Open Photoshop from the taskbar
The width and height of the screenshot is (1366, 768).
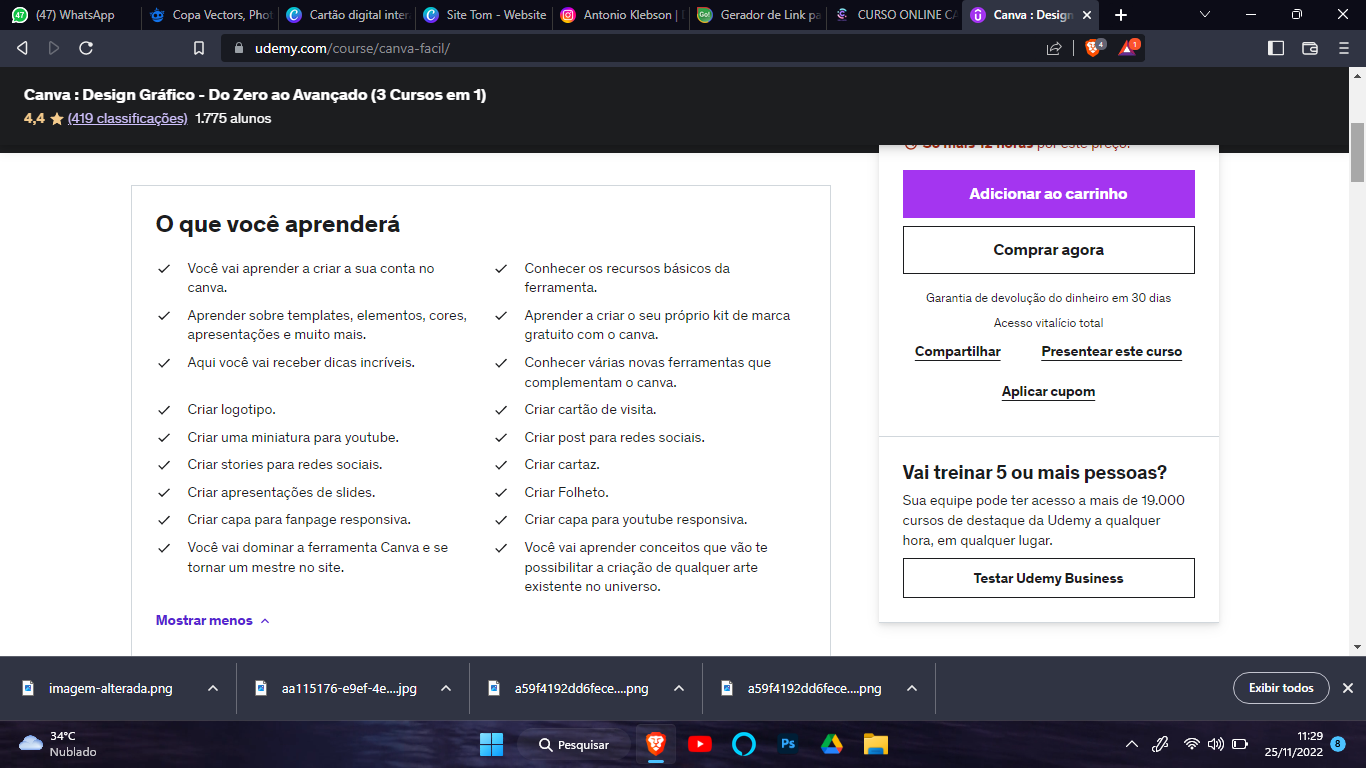pyautogui.click(x=788, y=744)
